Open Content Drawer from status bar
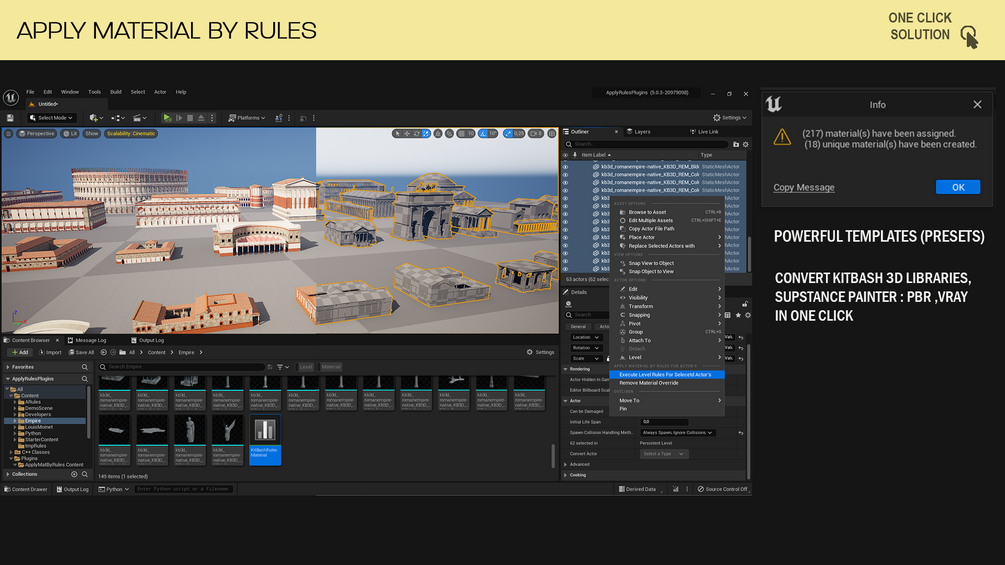Viewport: 1005px width, 565px height. (26, 489)
